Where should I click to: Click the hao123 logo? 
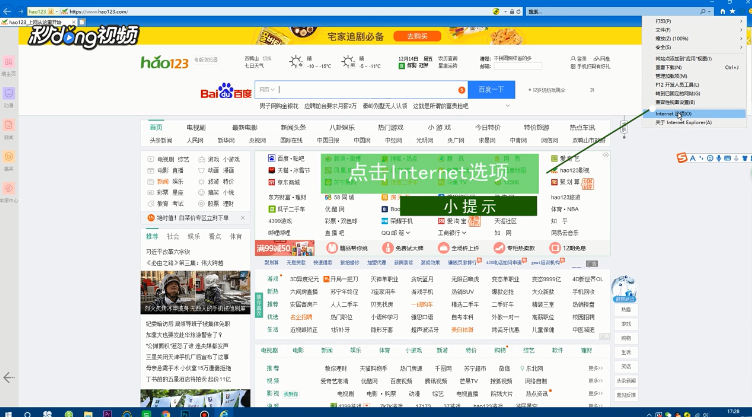[x=164, y=61]
